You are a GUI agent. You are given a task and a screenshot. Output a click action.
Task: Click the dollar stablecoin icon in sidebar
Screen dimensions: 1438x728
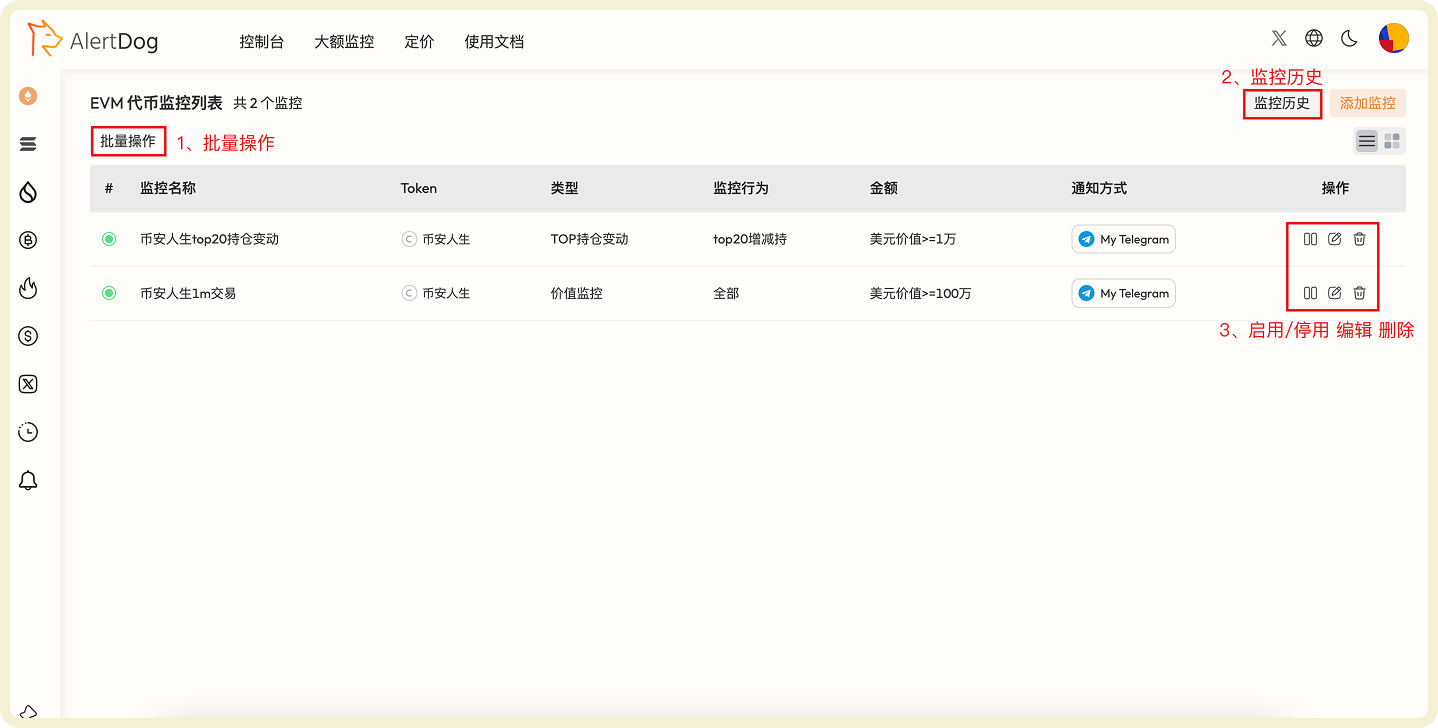tap(28, 336)
